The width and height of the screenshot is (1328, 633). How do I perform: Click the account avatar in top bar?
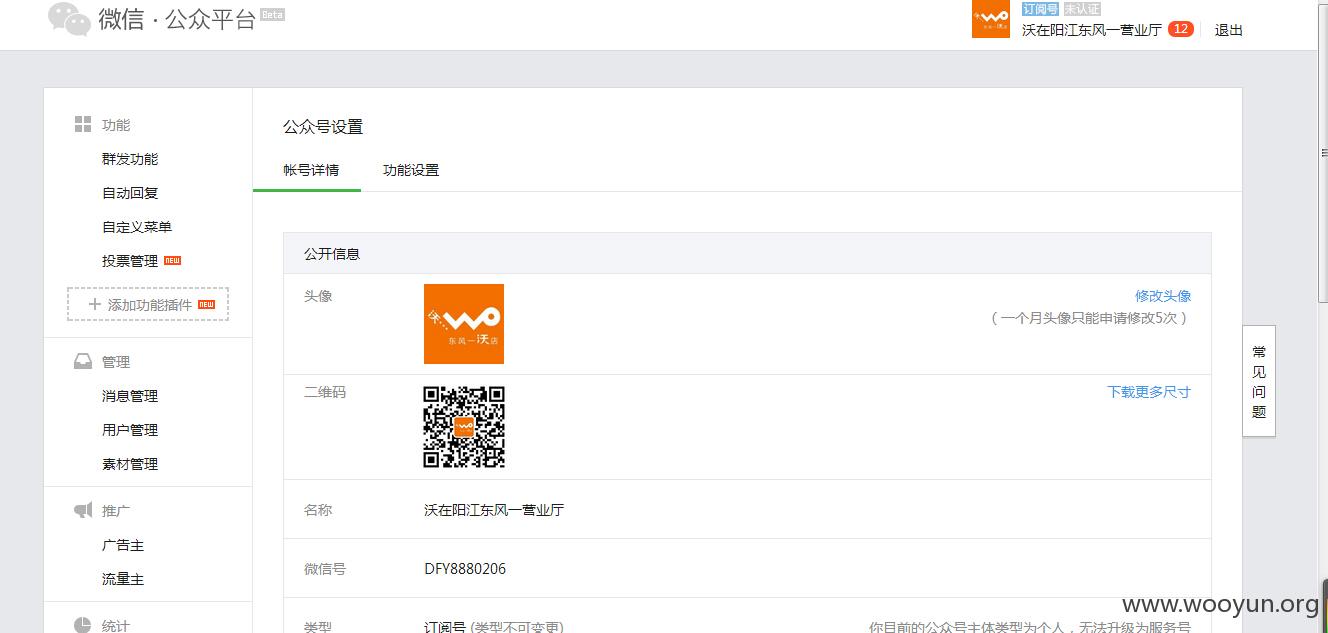(990, 19)
